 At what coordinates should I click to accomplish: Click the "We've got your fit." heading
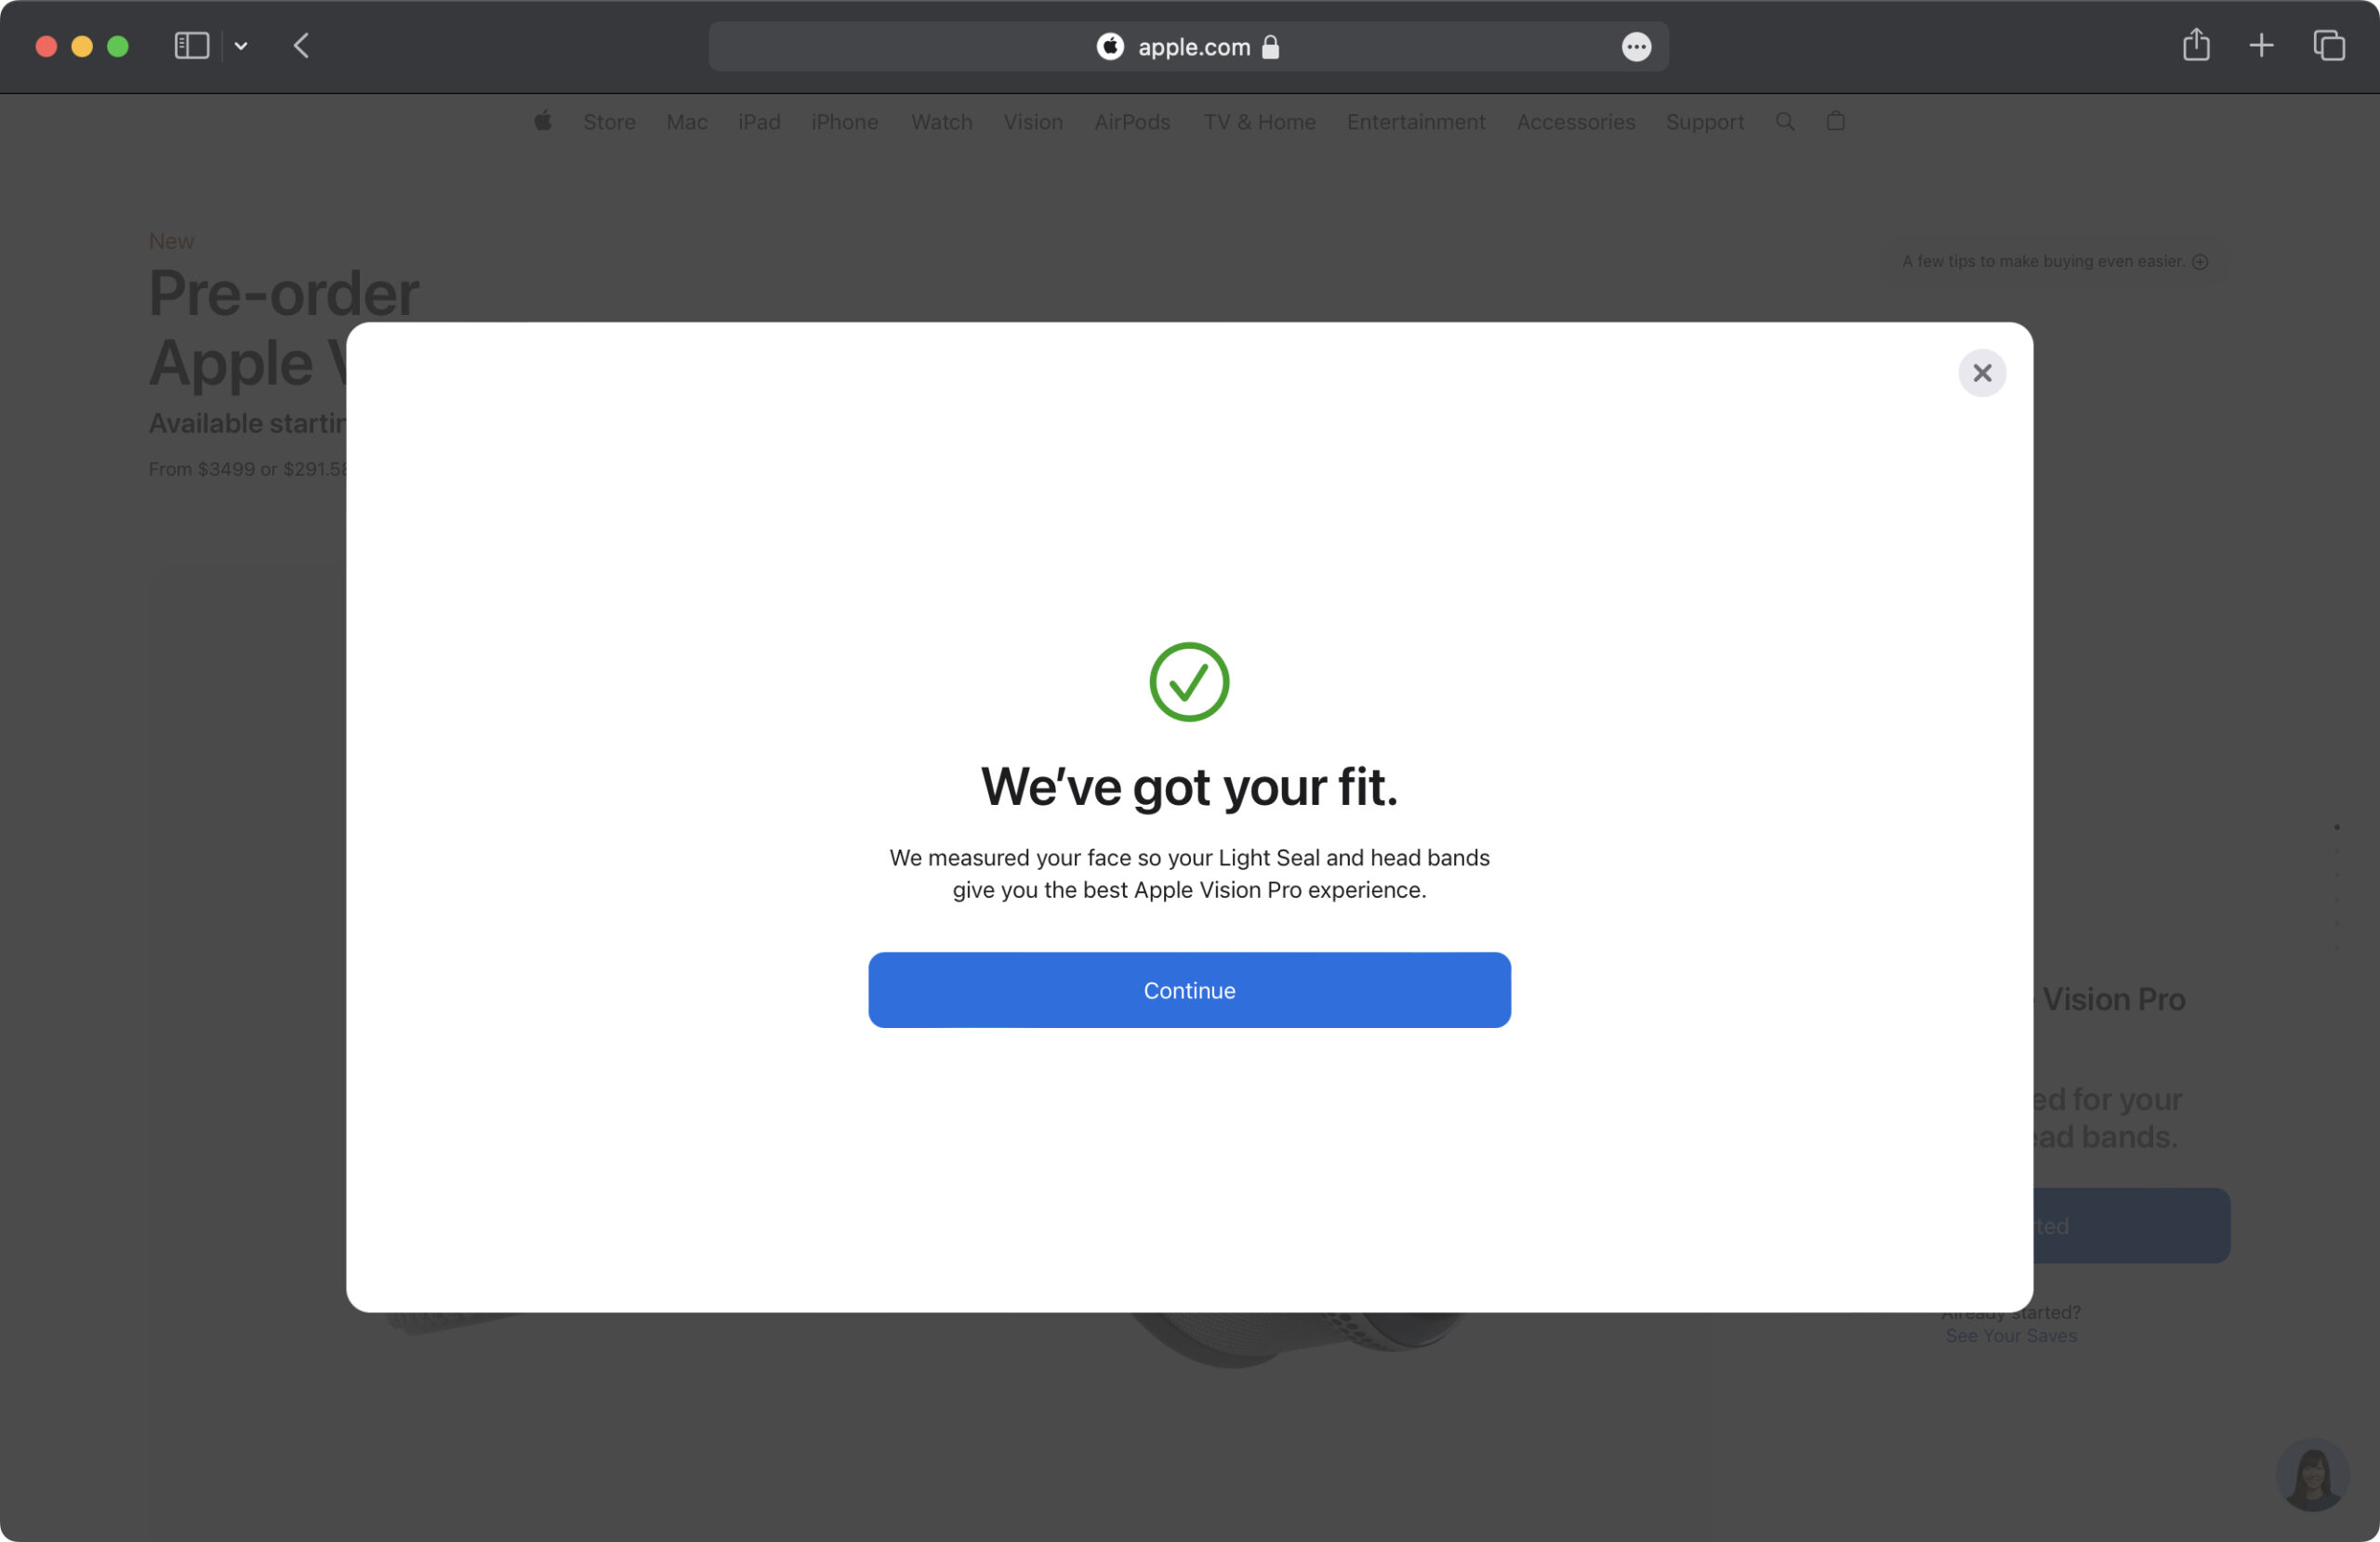1189,787
